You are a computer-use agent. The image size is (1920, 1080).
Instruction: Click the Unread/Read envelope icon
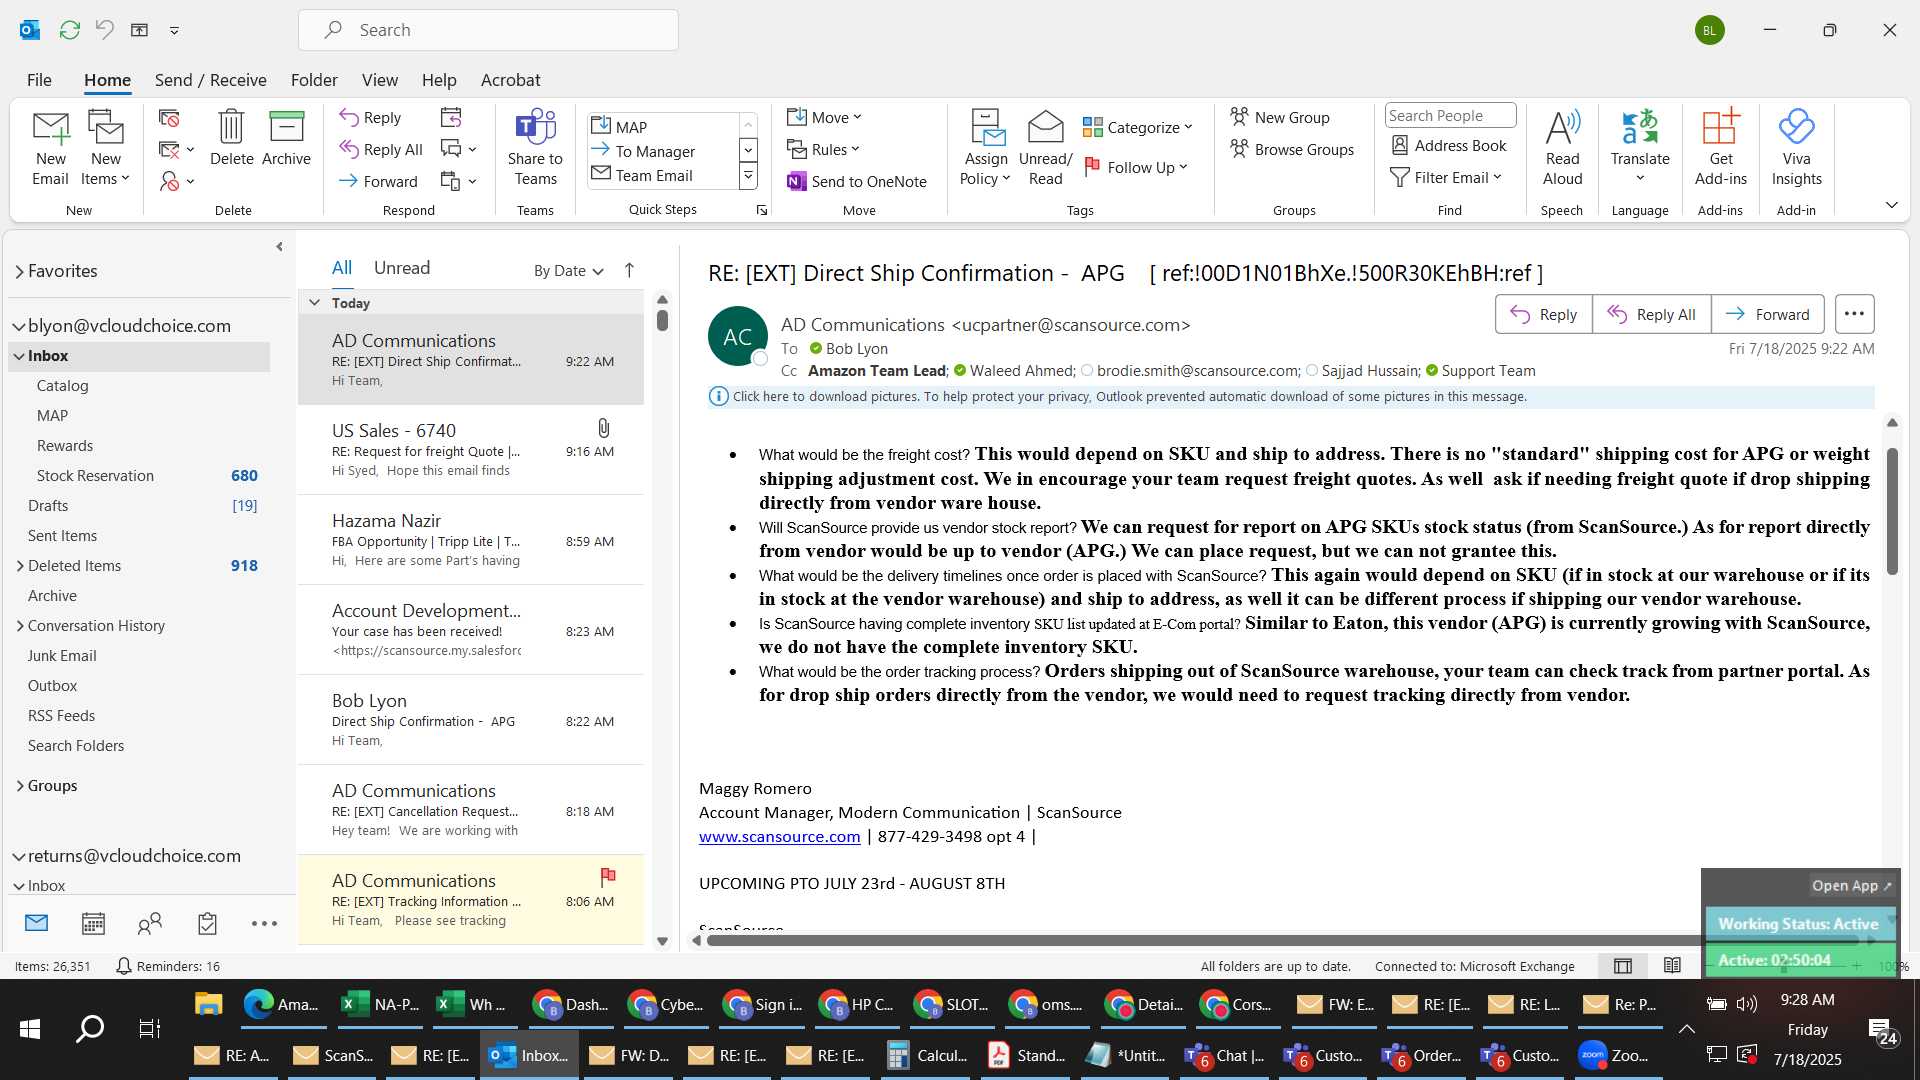click(1045, 127)
